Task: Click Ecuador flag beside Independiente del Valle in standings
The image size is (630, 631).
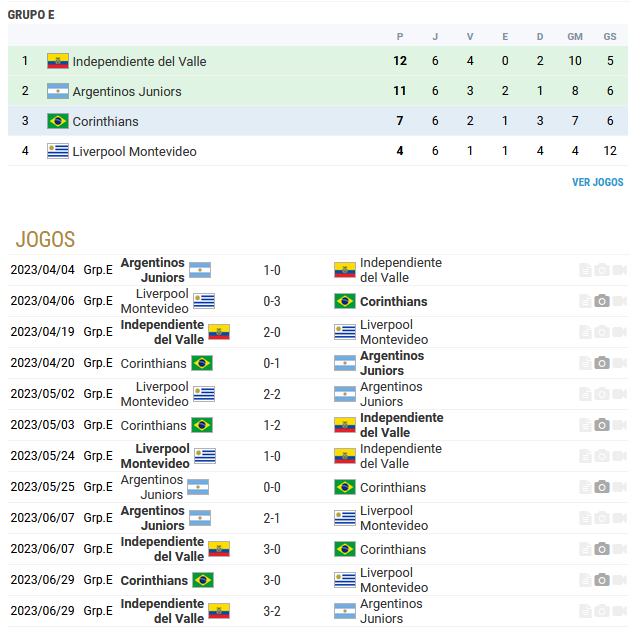Action: (58, 61)
